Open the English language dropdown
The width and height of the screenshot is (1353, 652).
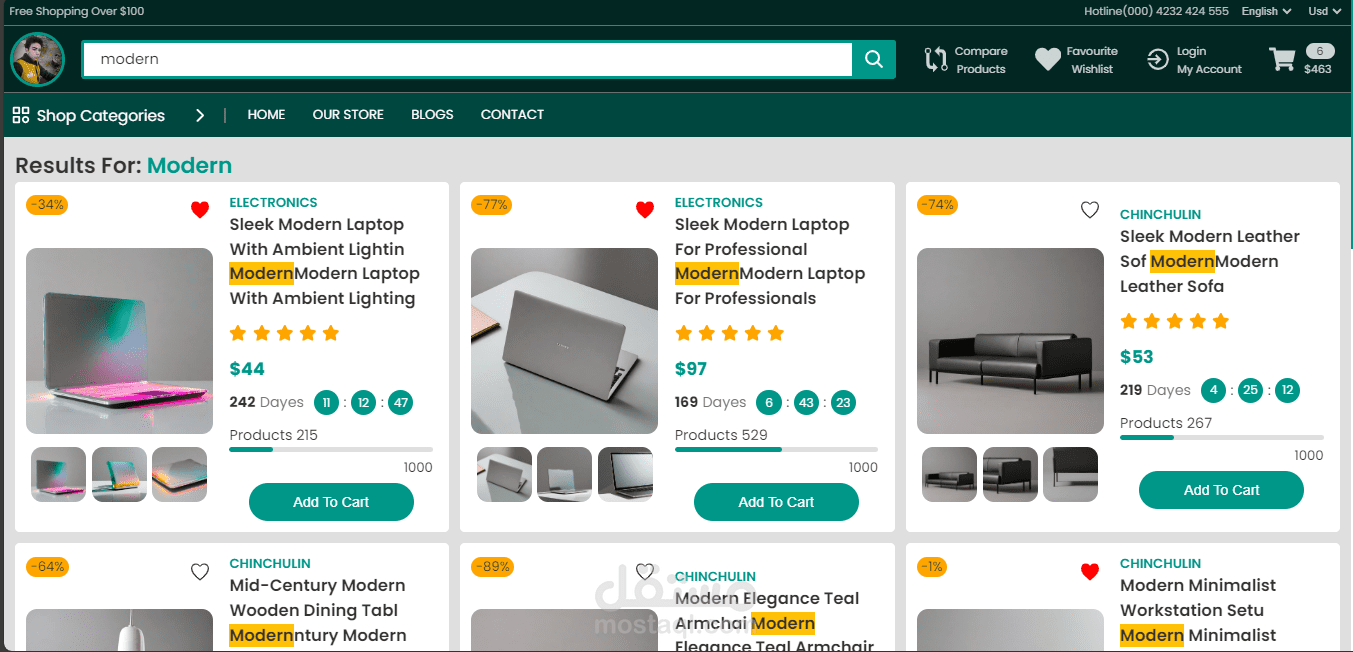pos(1265,11)
